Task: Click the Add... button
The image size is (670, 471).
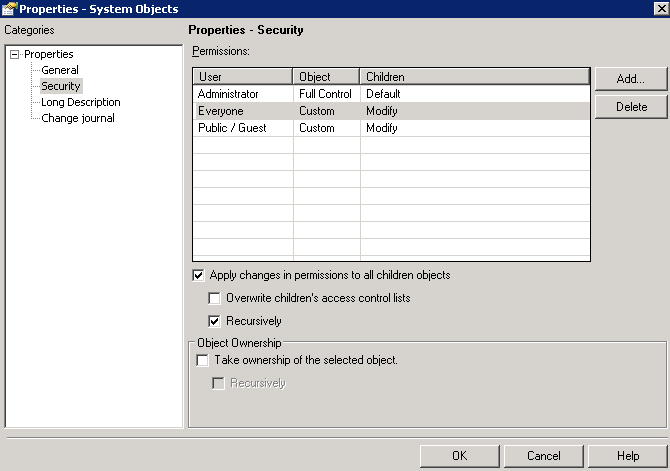Action: pyautogui.click(x=630, y=79)
